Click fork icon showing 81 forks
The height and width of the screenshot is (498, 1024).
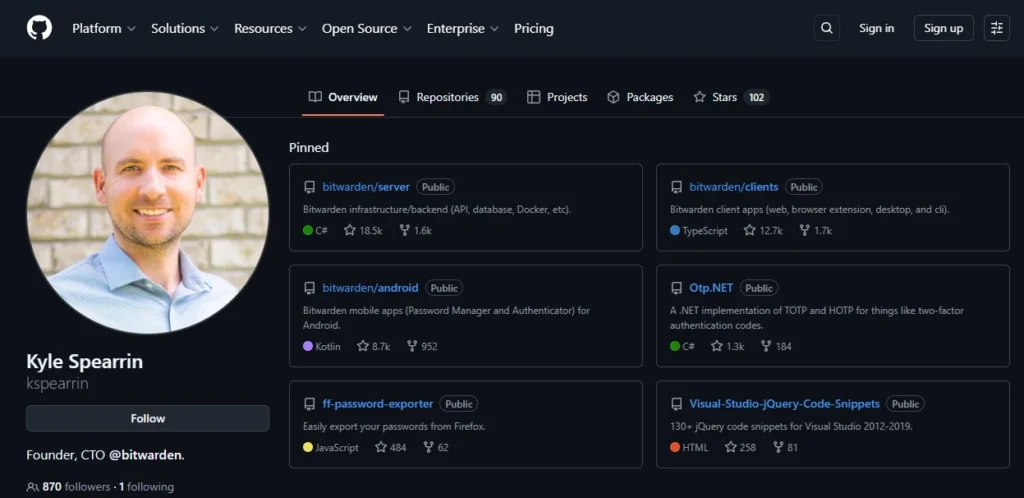[778, 447]
